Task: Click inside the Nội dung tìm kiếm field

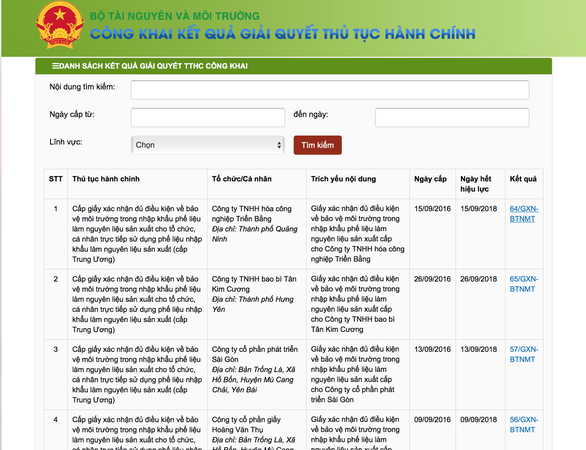Action: pos(330,90)
